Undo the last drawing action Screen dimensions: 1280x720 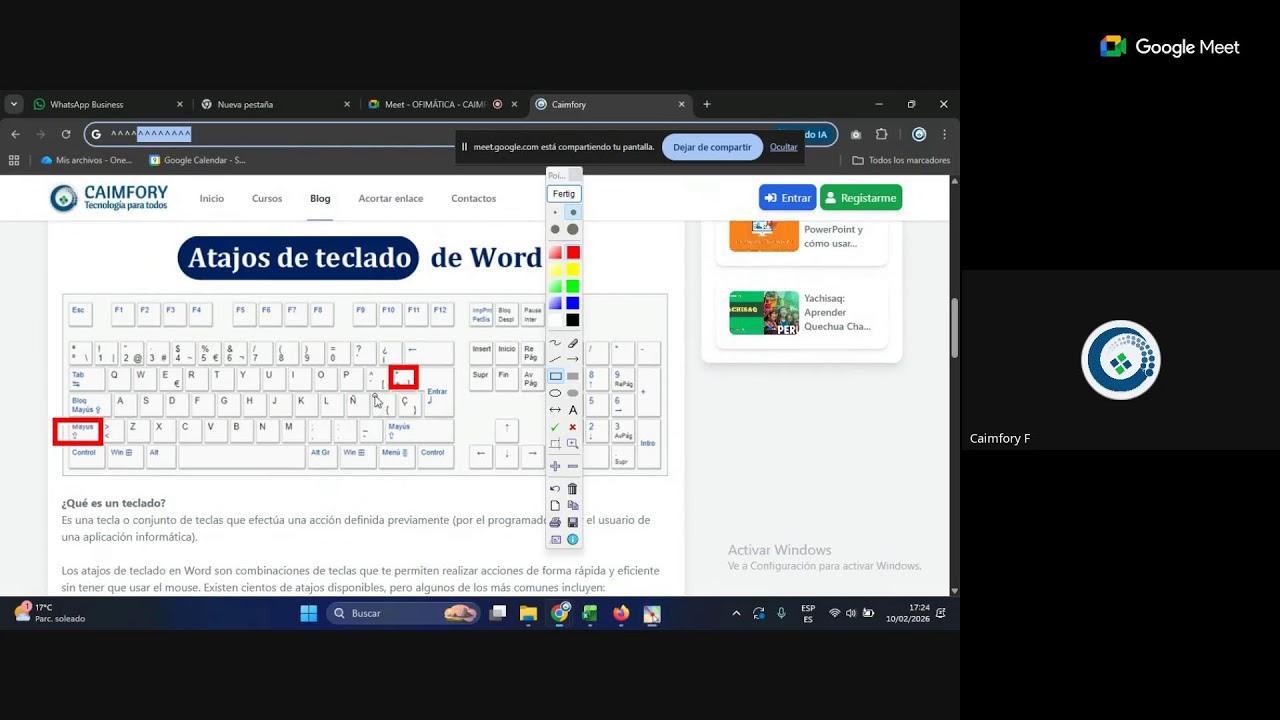pyautogui.click(x=555, y=489)
